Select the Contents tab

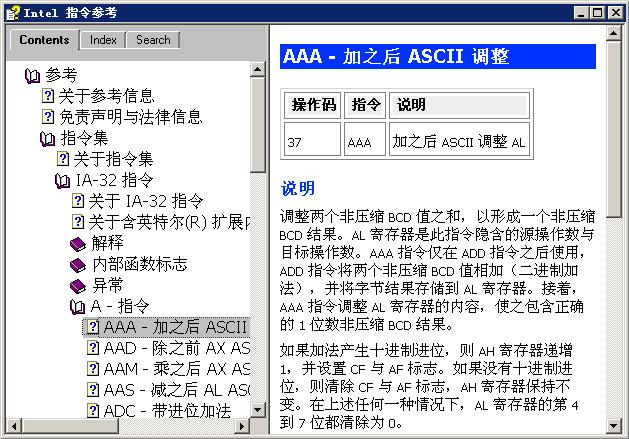[44, 40]
